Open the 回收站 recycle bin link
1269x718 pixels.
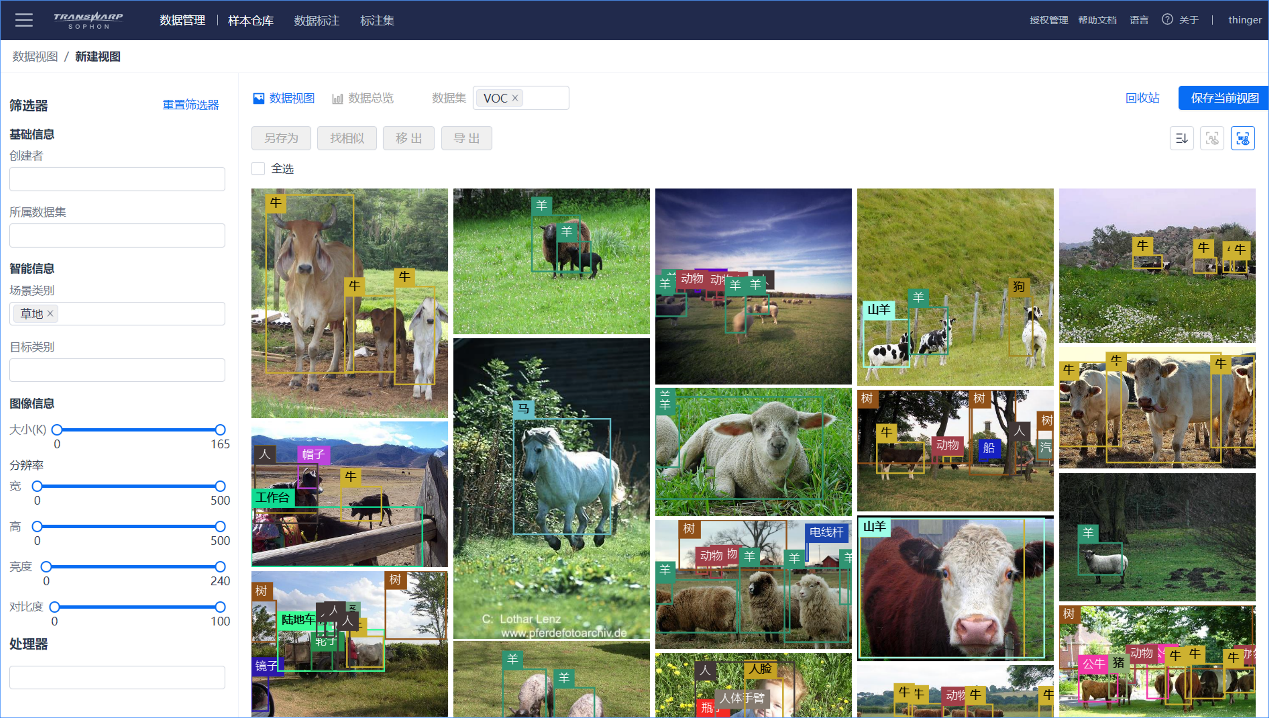click(1142, 98)
